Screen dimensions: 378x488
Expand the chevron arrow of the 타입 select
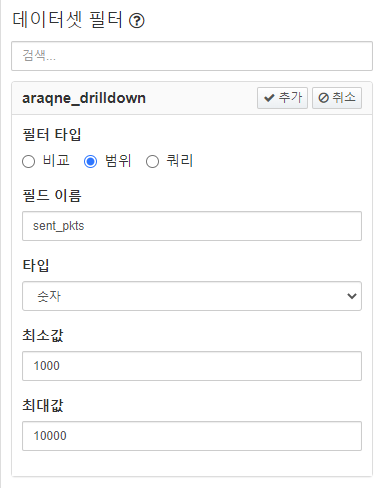coord(352,296)
